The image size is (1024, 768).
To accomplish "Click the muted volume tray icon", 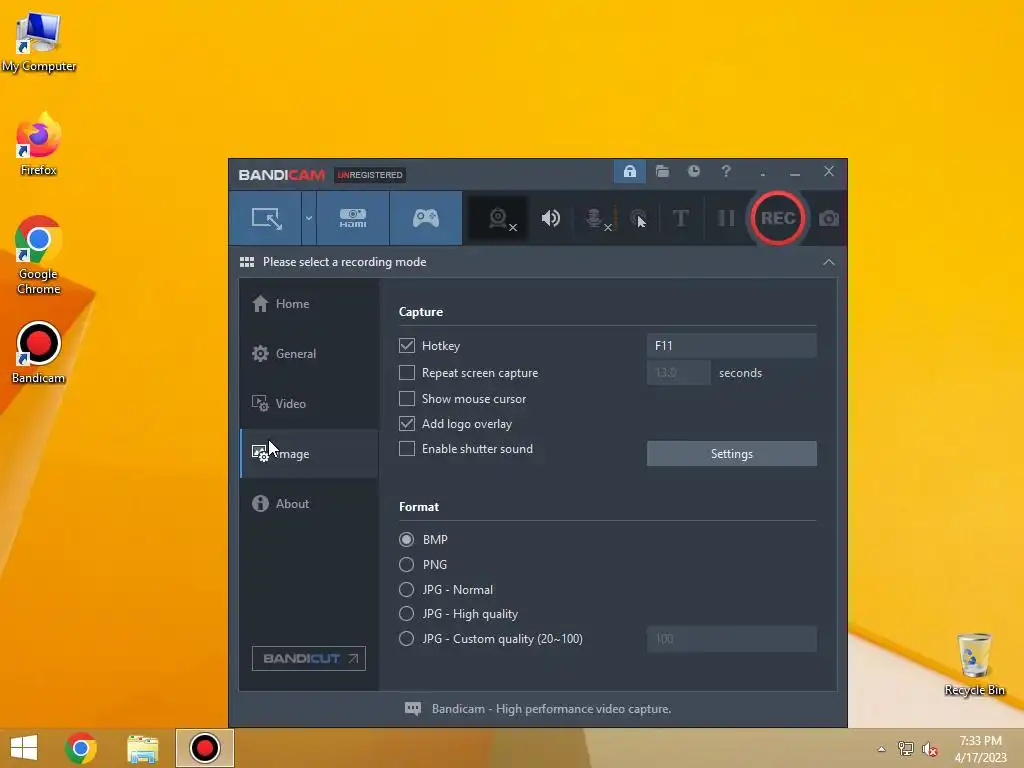I will coord(930,749).
